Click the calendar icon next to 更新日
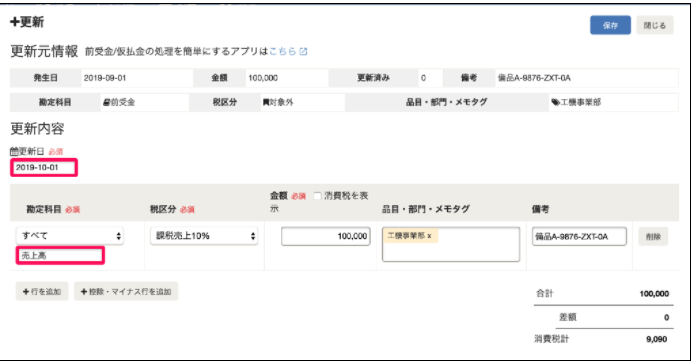693x364 pixels. (x=14, y=152)
